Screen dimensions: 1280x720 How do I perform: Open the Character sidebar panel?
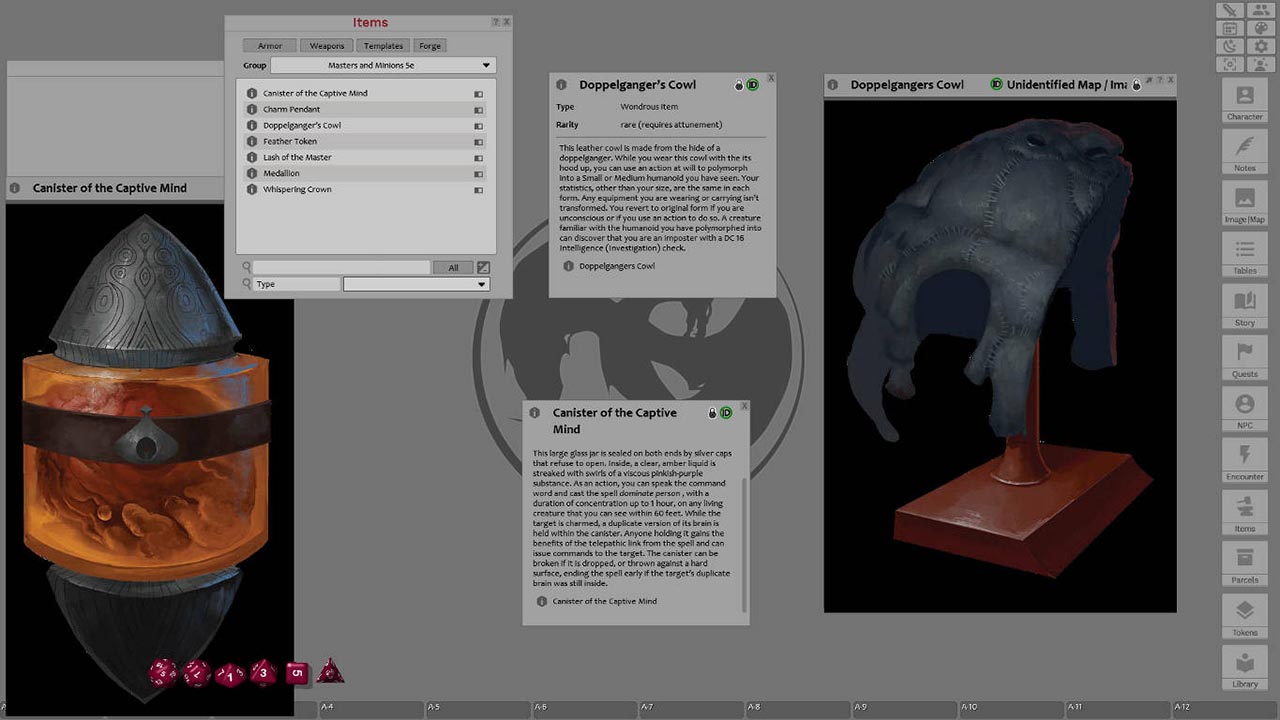1244,104
